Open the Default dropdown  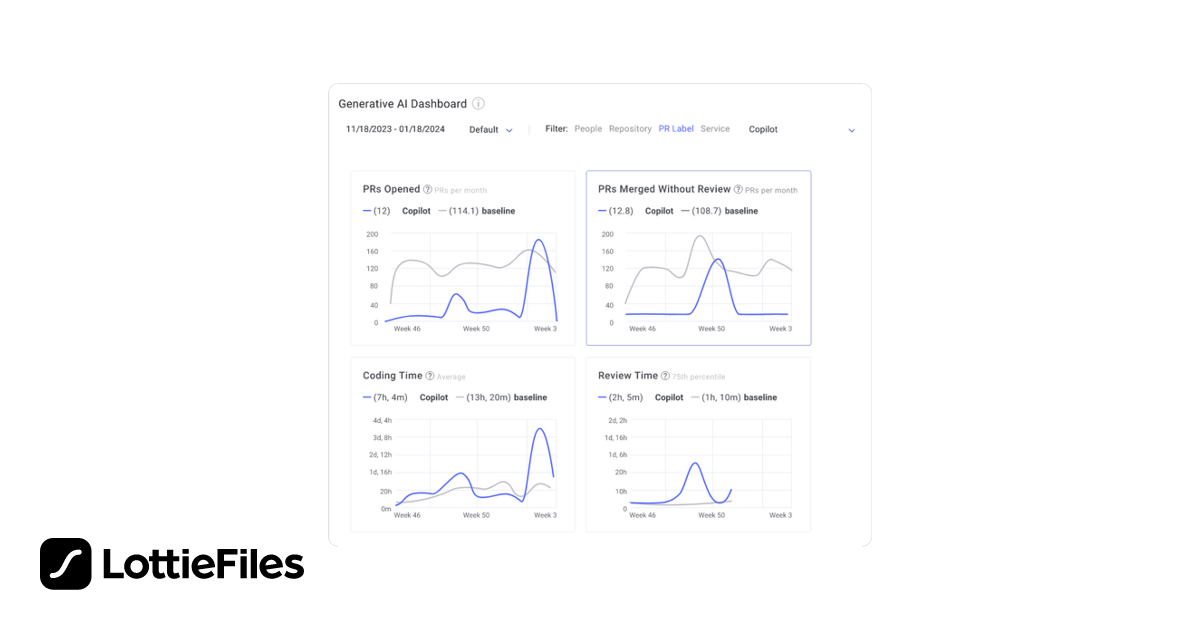(490, 130)
